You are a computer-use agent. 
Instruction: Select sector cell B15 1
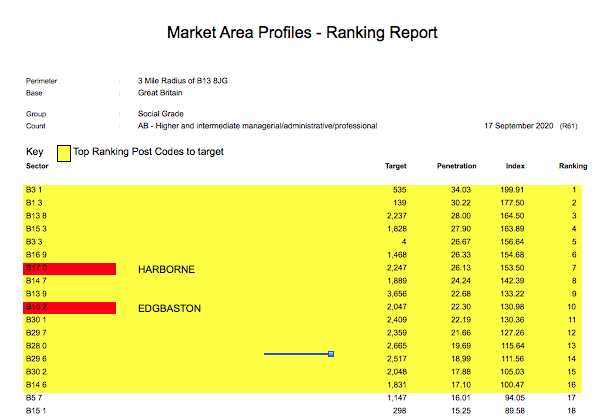(x=36, y=411)
